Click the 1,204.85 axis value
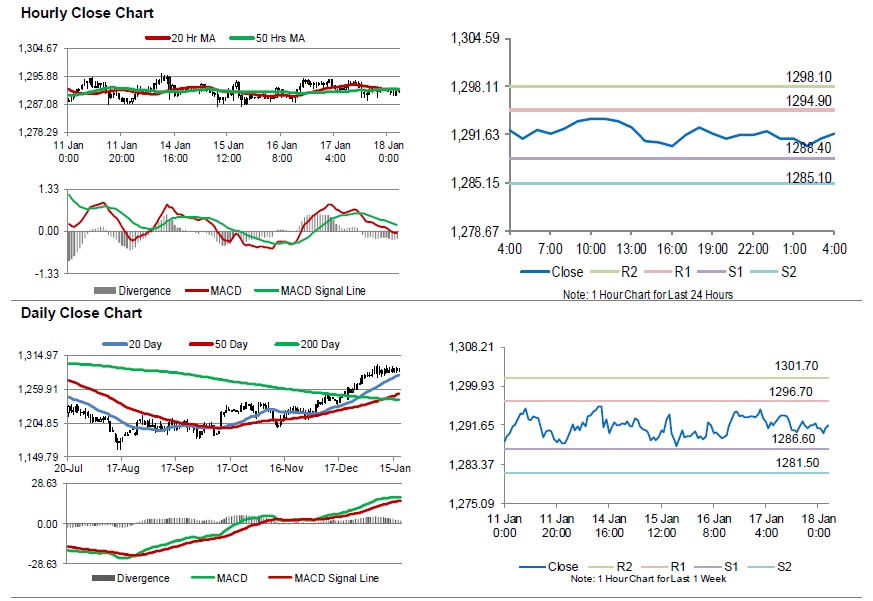 [38, 423]
